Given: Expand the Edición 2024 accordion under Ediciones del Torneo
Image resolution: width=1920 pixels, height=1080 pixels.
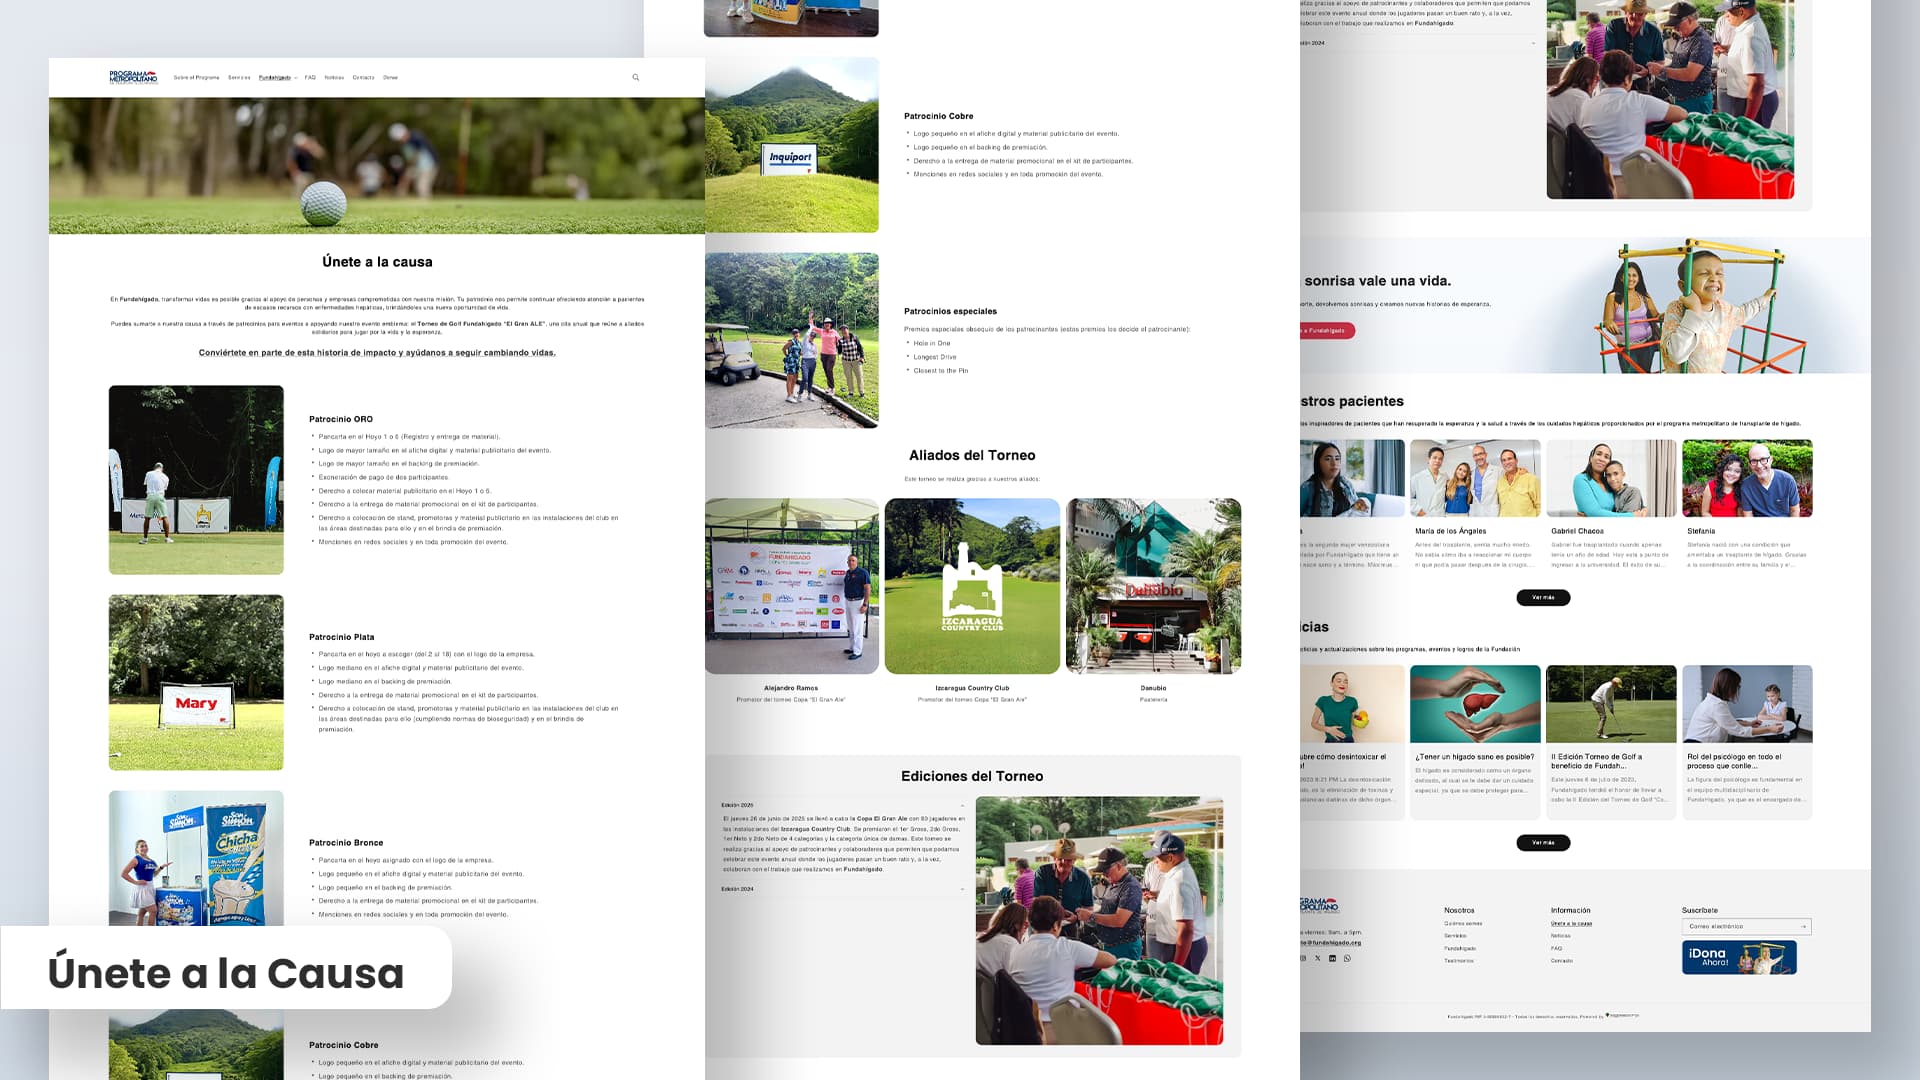Looking at the screenshot, I should pos(843,889).
